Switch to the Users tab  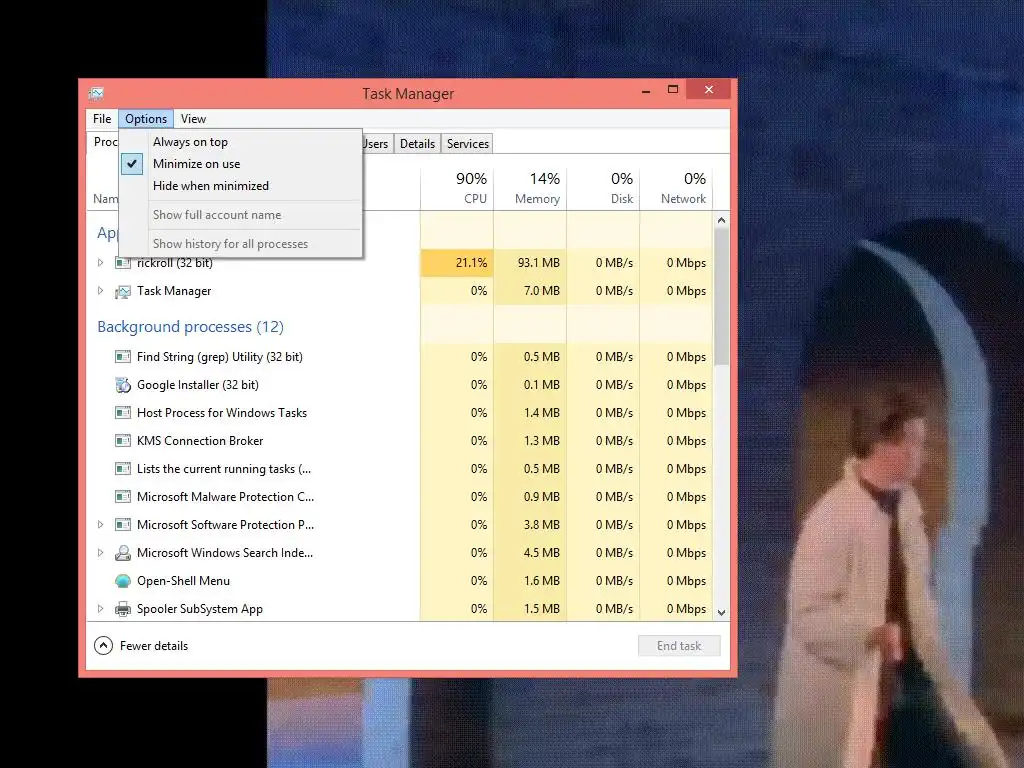[376, 144]
